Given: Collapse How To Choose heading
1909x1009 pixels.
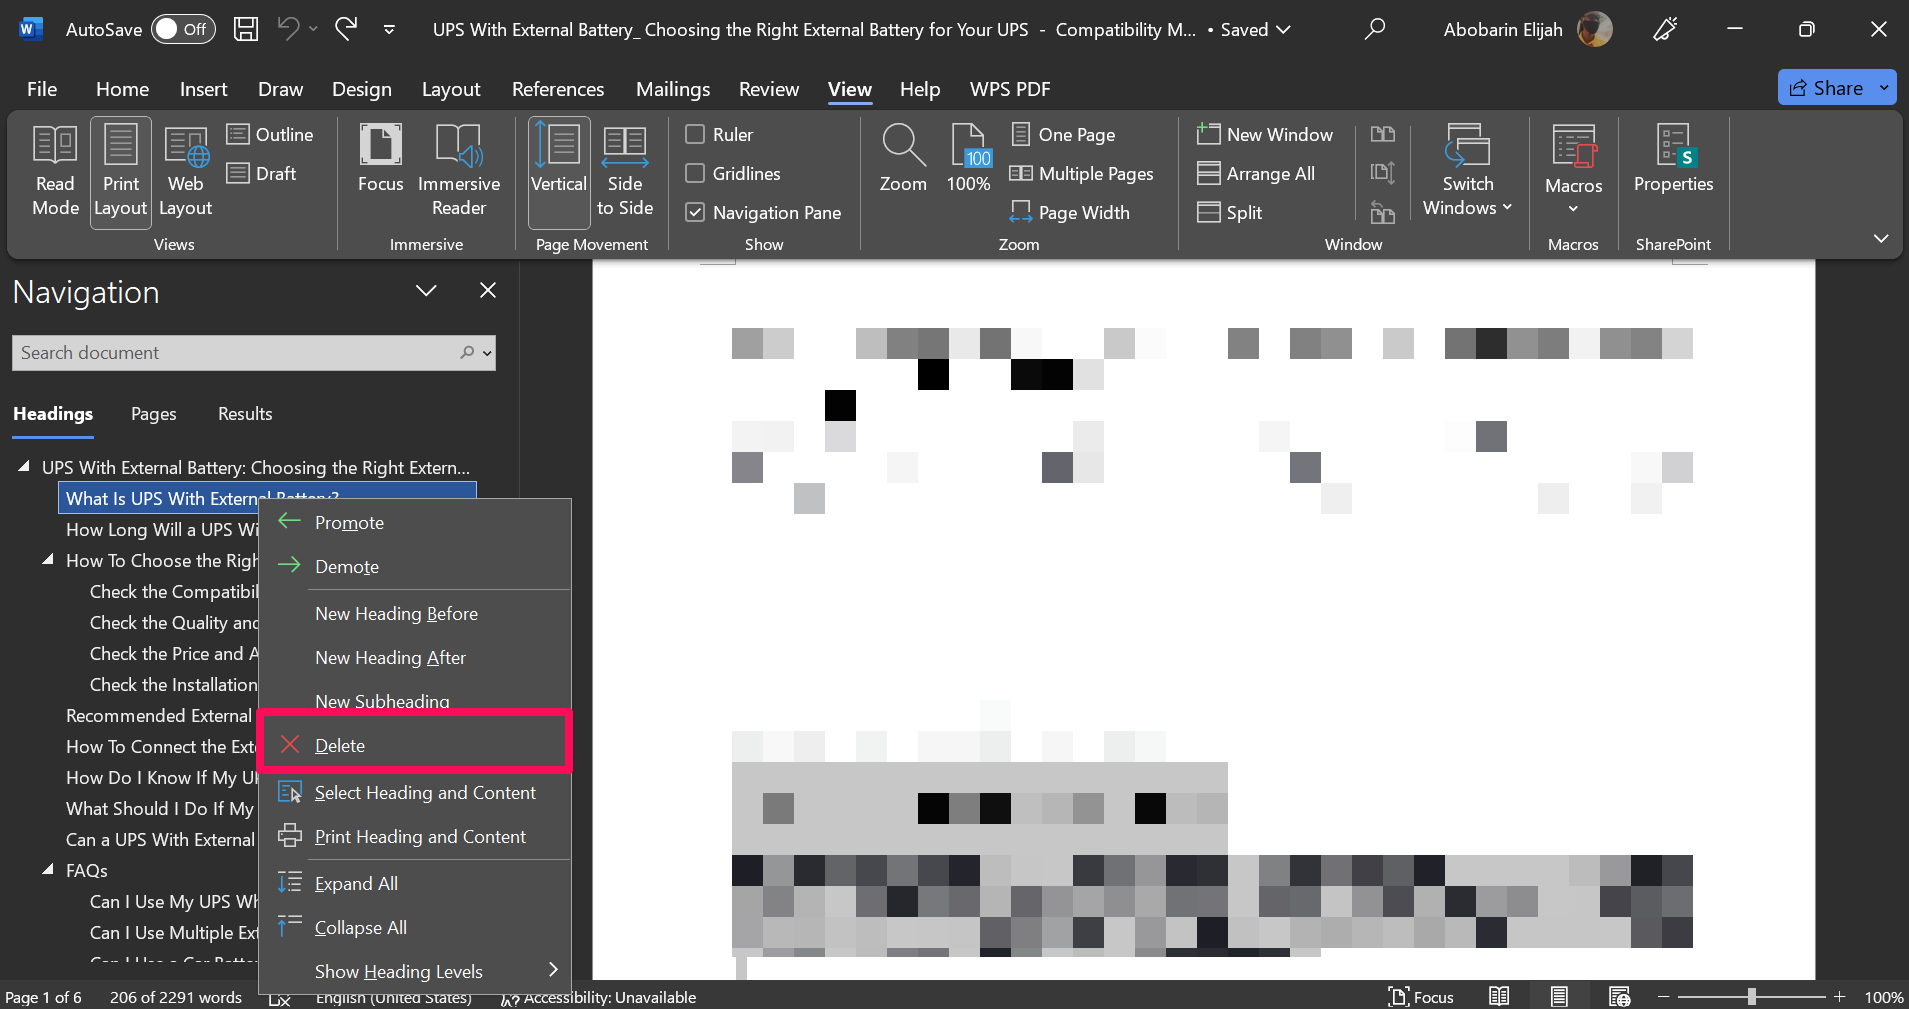Looking at the screenshot, I should [x=47, y=560].
